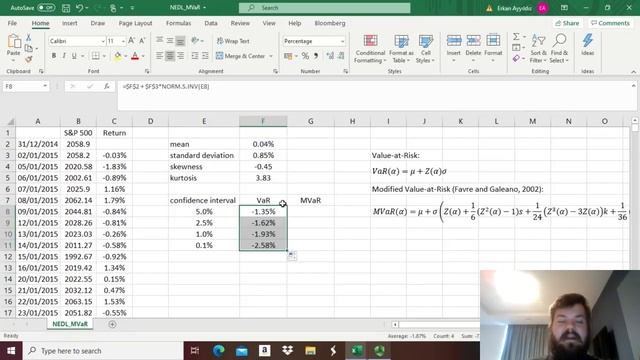The height and width of the screenshot is (360, 640).
Task: Click the Windows Start button
Action: tap(11, 351)
